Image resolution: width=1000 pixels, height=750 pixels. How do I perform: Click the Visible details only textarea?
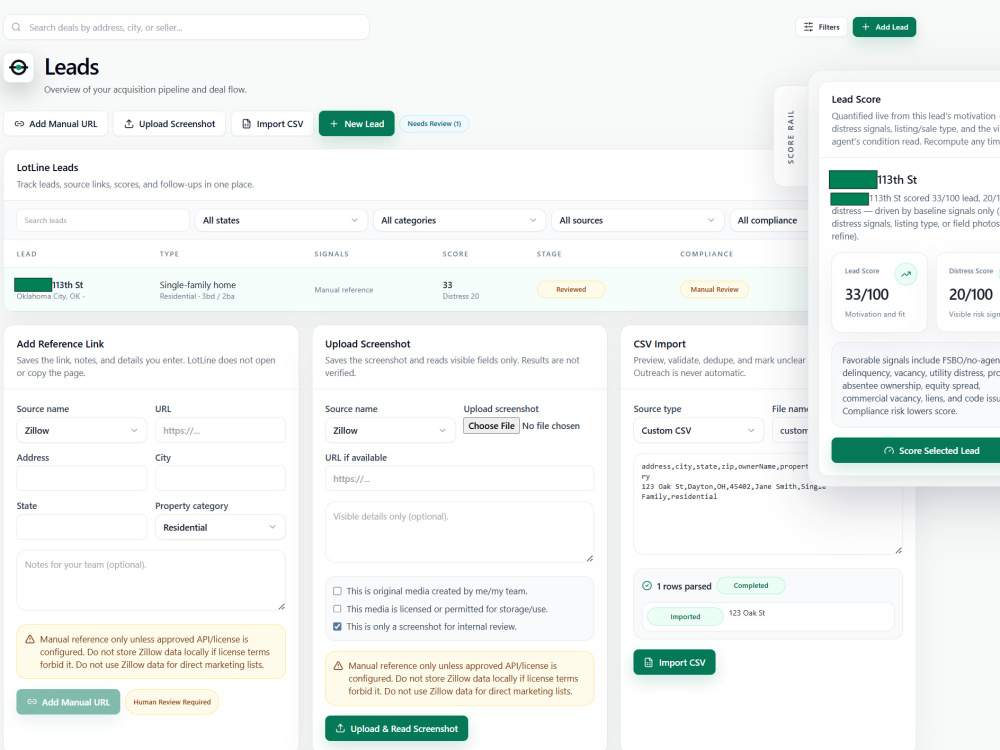point(459,532)
